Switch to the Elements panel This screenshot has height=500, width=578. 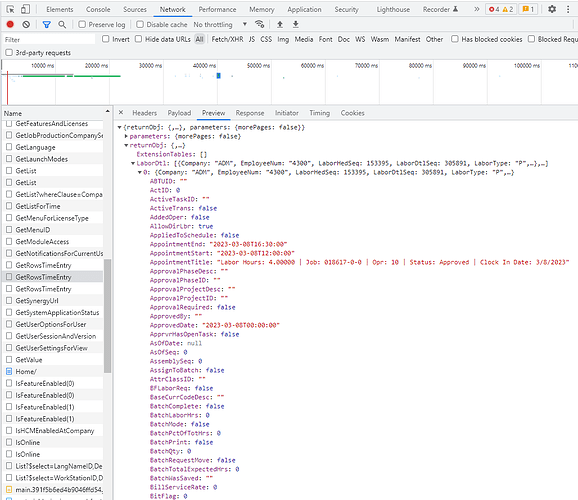coord(60,10)
